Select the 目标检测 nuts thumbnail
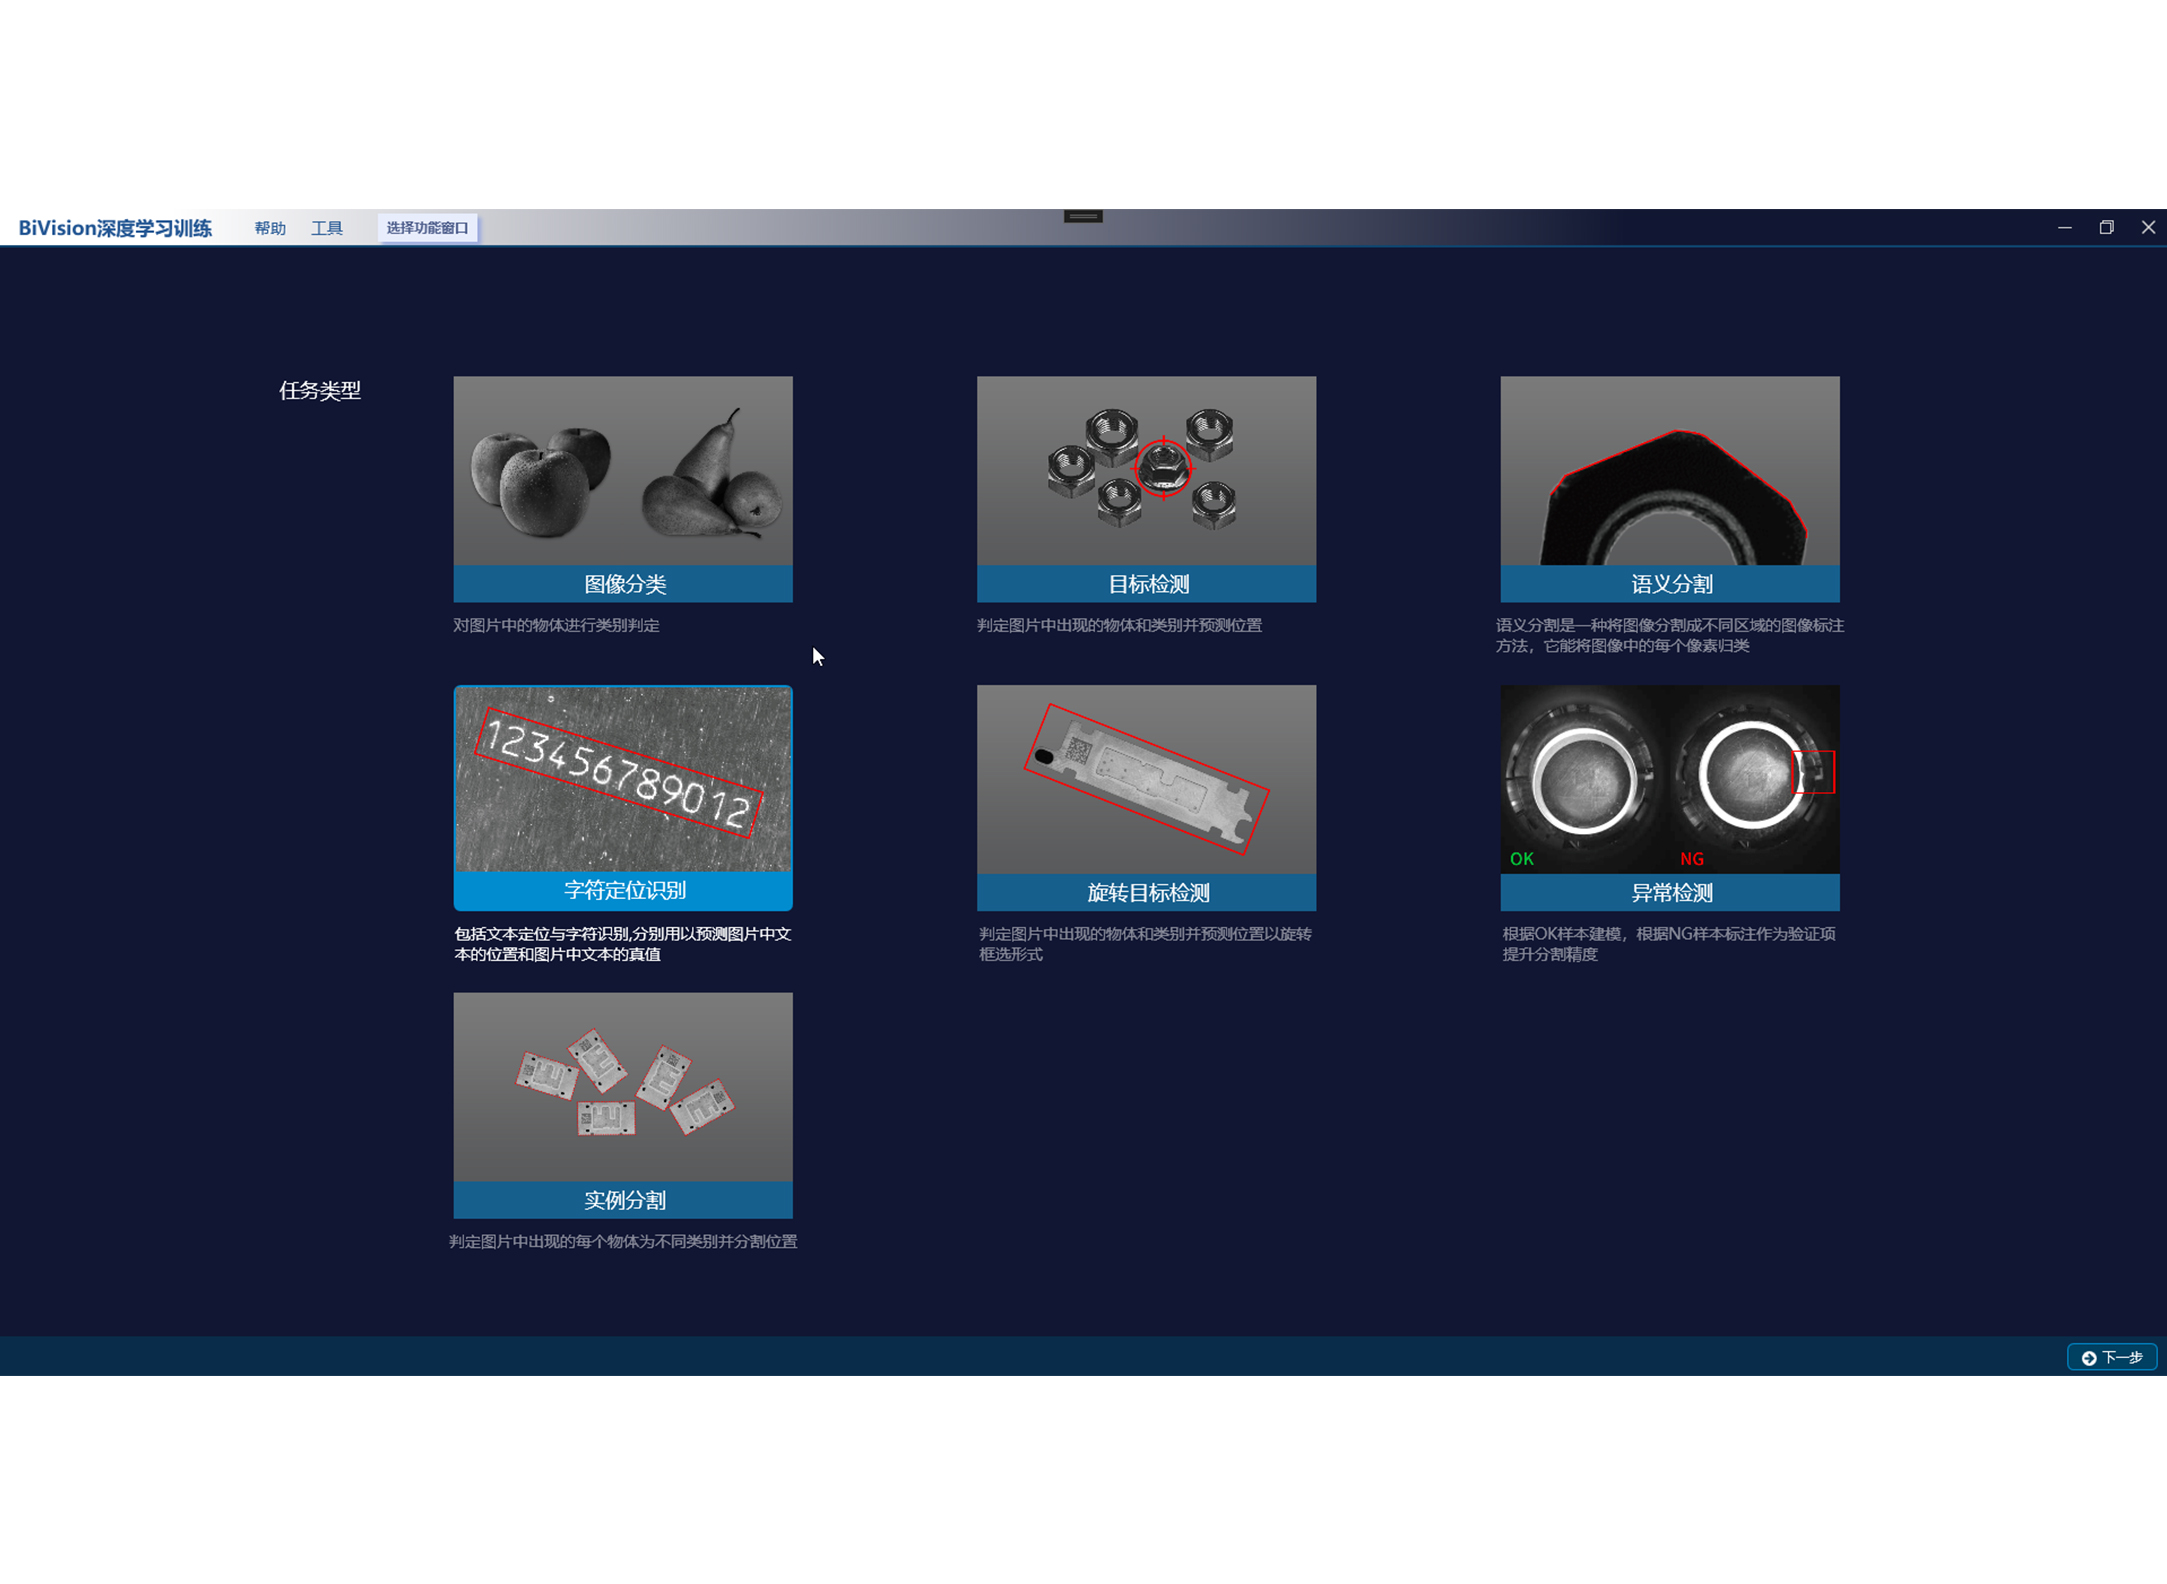The width and height of the screenshot is (2167, 1584). (1146, 470)
